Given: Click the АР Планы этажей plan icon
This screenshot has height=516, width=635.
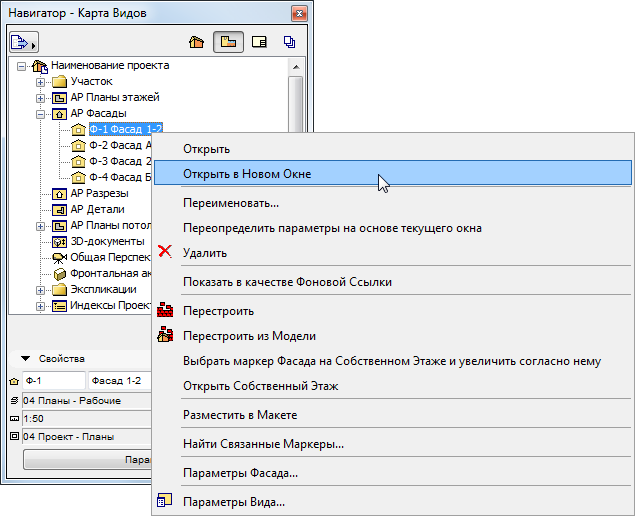Looking at the screenshot, I should 59,98.
